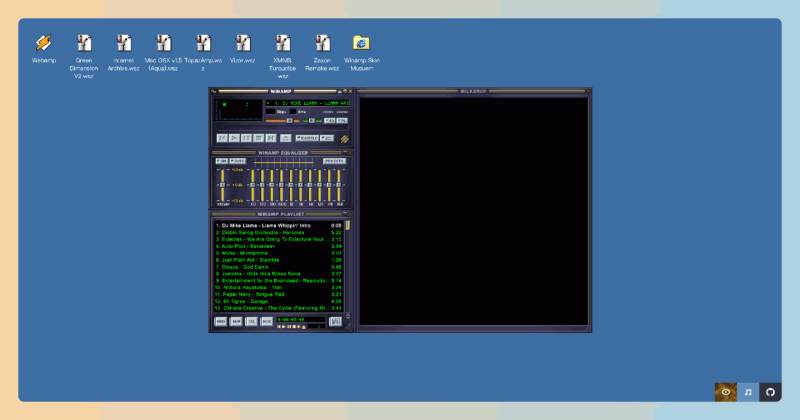
Task: Click the eject button to open files
Action: 286,138
